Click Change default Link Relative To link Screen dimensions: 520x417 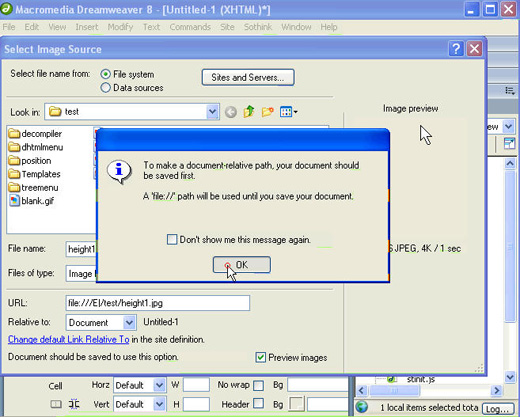point(69,339)
